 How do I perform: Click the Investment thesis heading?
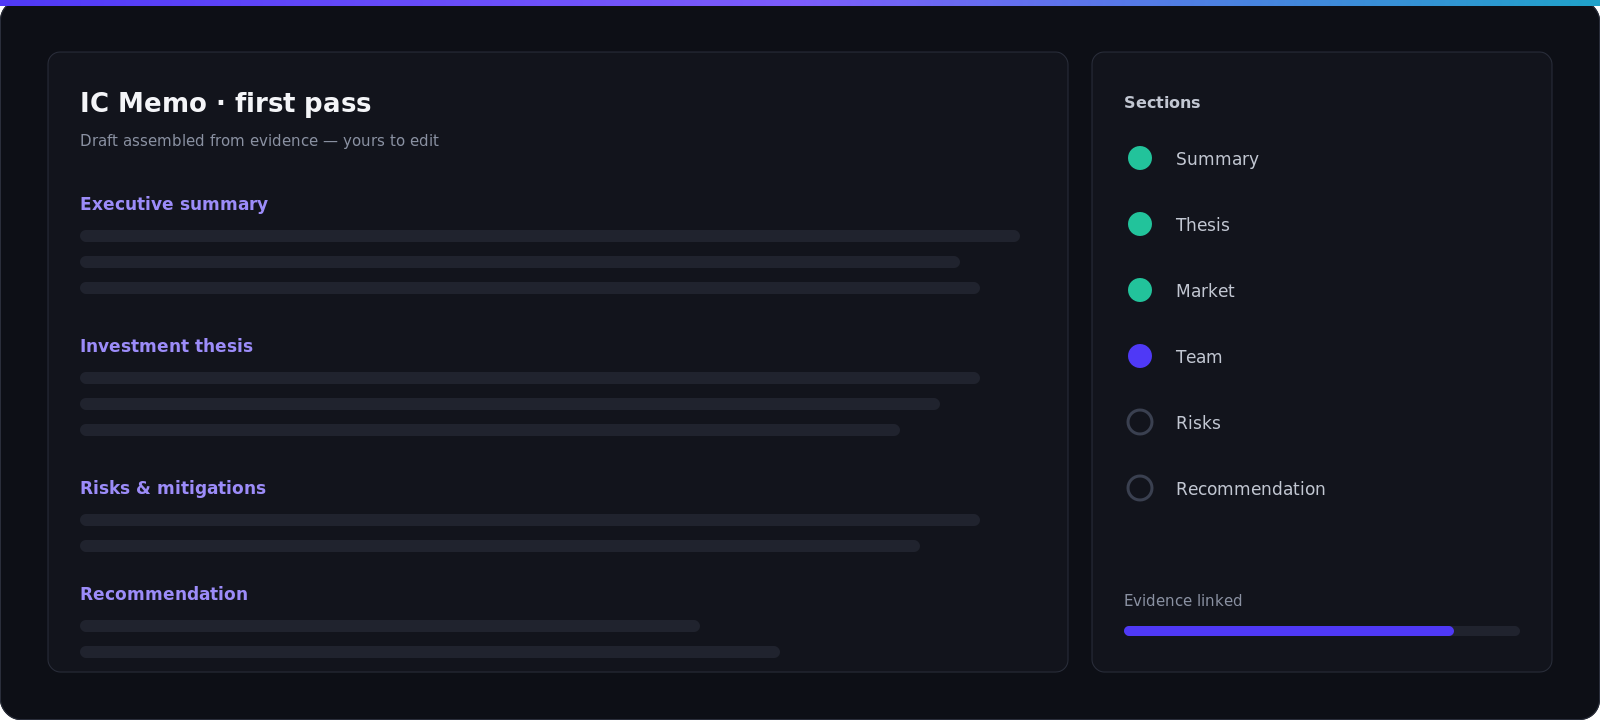[166, 346]
